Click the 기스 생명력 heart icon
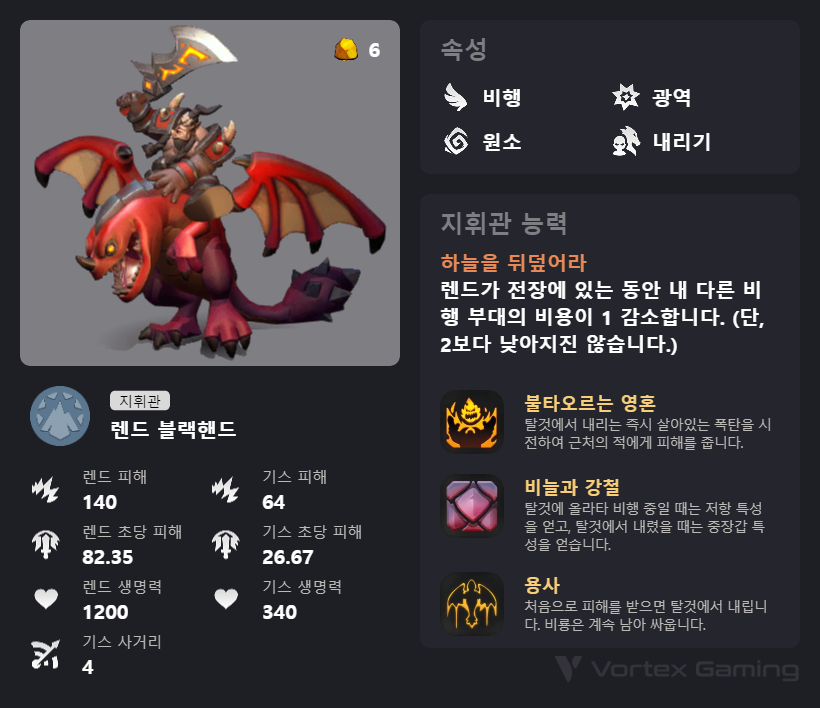 point(226,599)
